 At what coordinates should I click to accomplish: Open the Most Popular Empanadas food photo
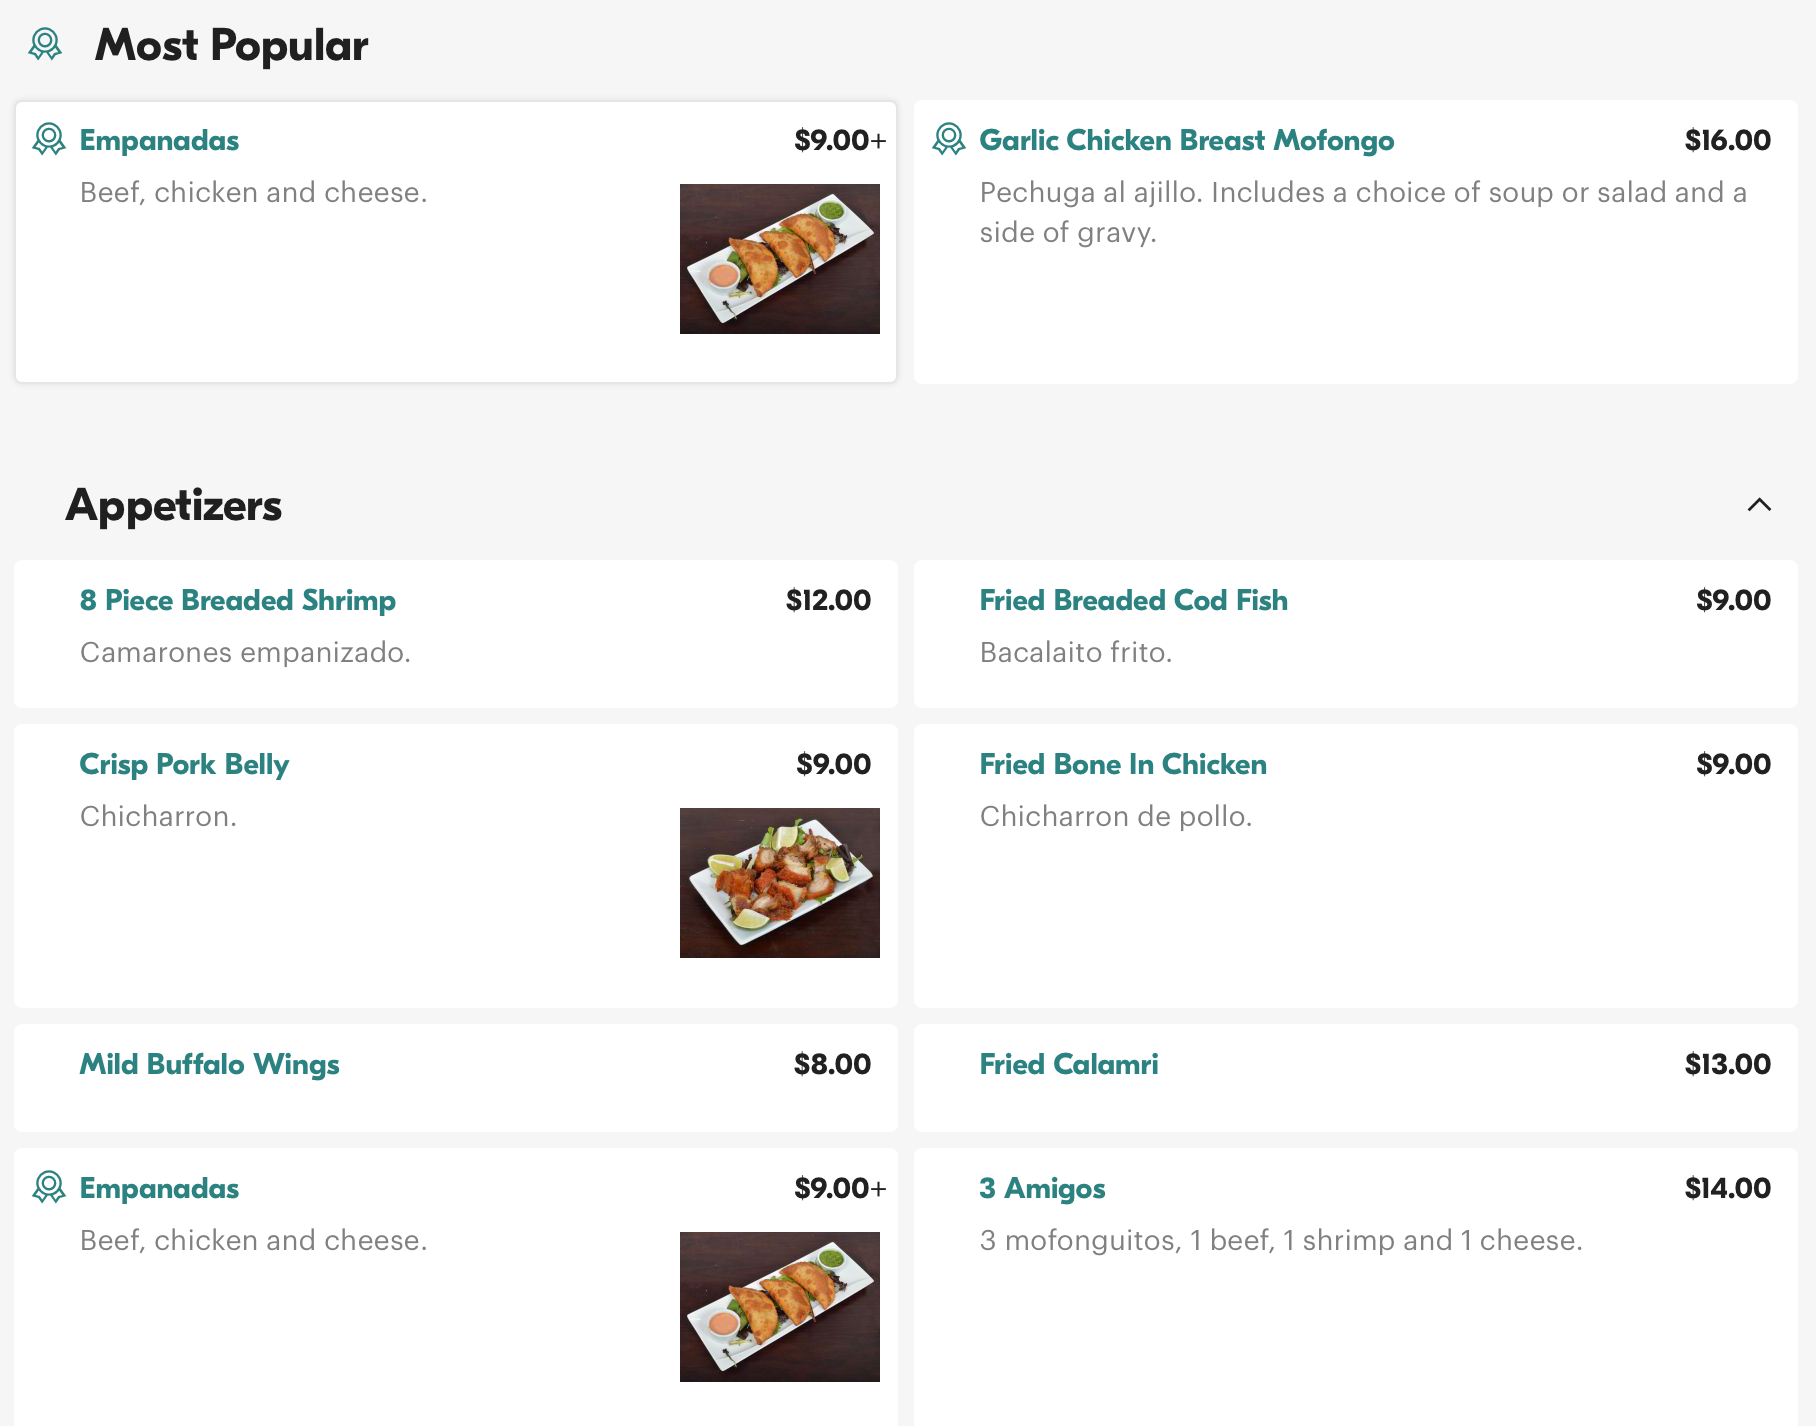coord(779,259)
